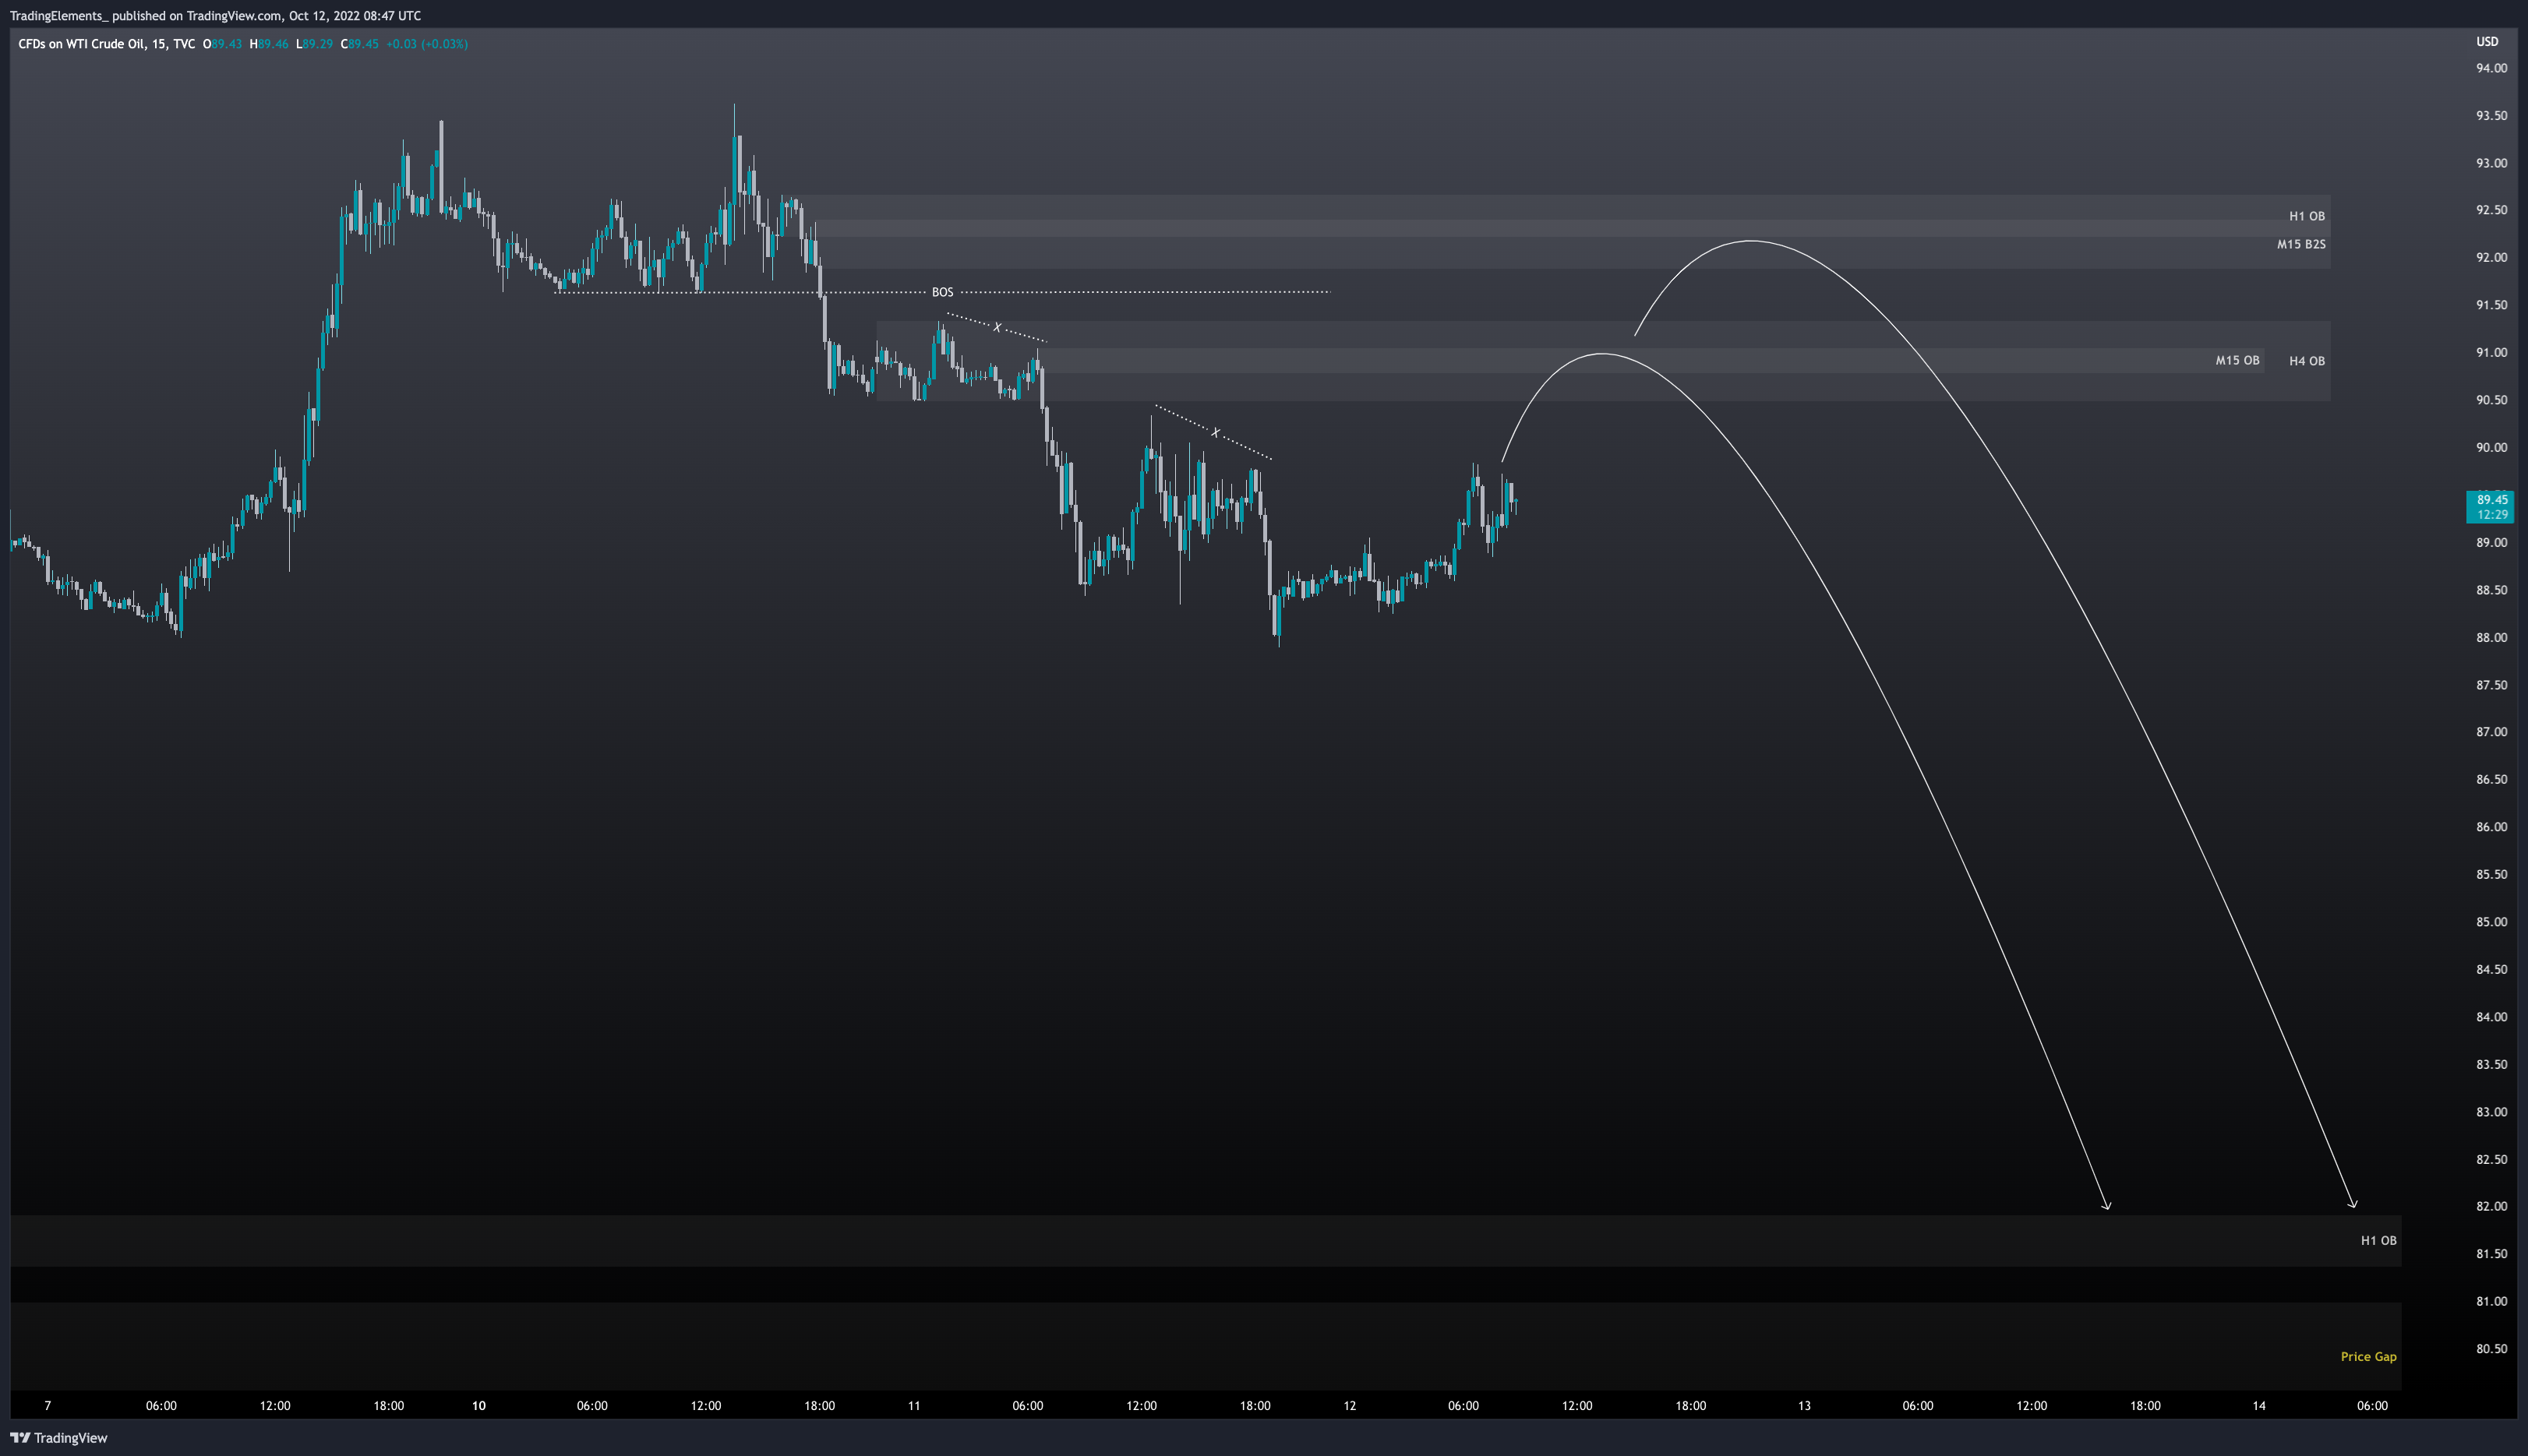Click the change value +0.03 (+0.03%)

pos(427,44)
